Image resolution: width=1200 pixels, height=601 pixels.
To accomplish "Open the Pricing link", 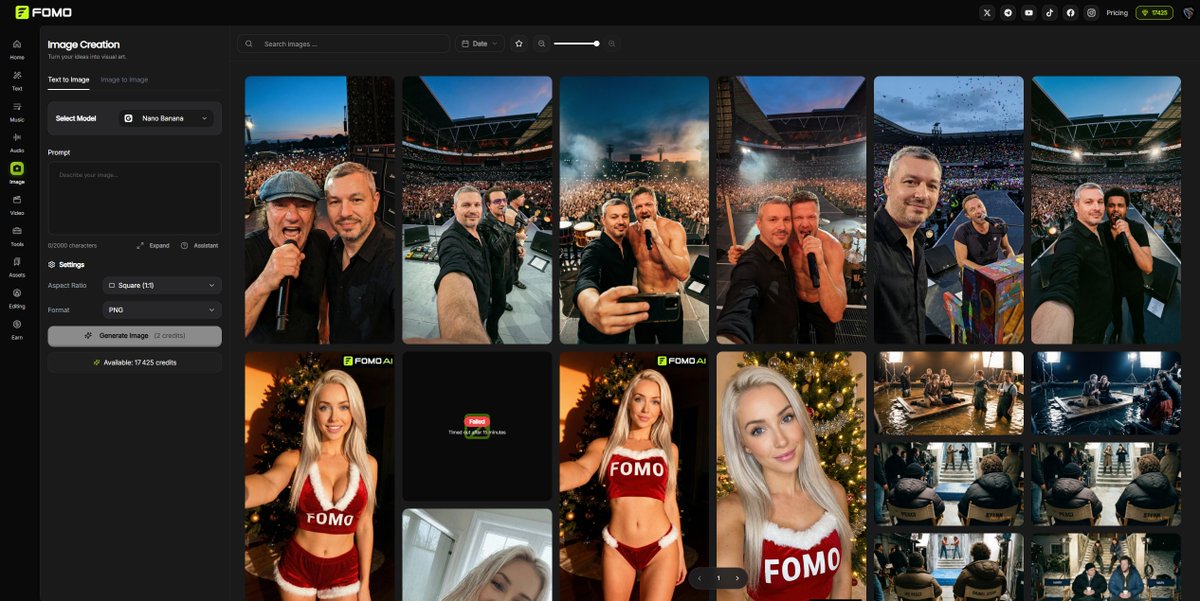I will coord(1117,13).
